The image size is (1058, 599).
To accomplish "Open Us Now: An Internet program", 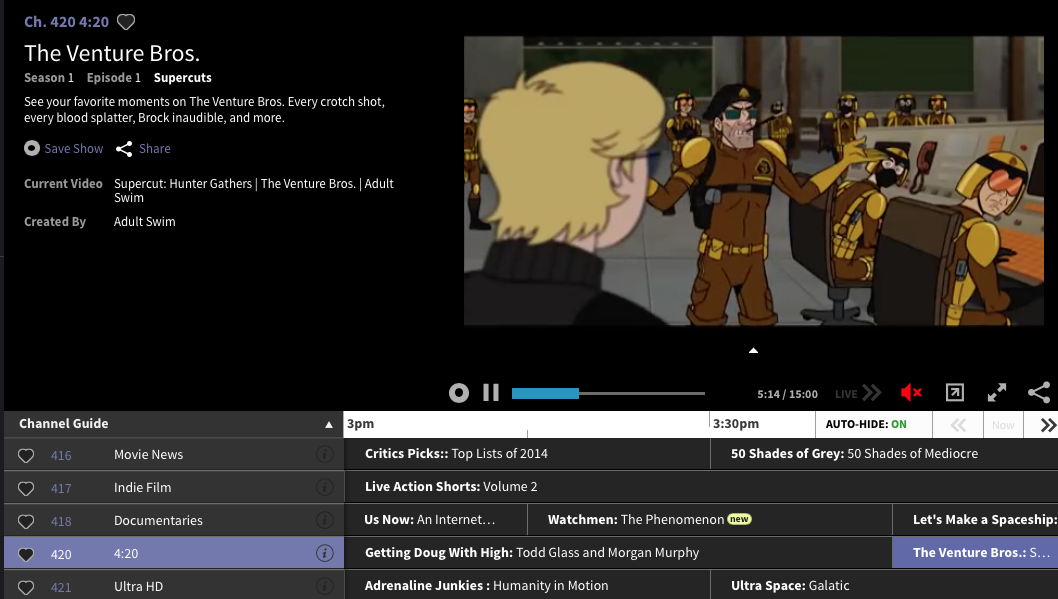I will [436, 520].
